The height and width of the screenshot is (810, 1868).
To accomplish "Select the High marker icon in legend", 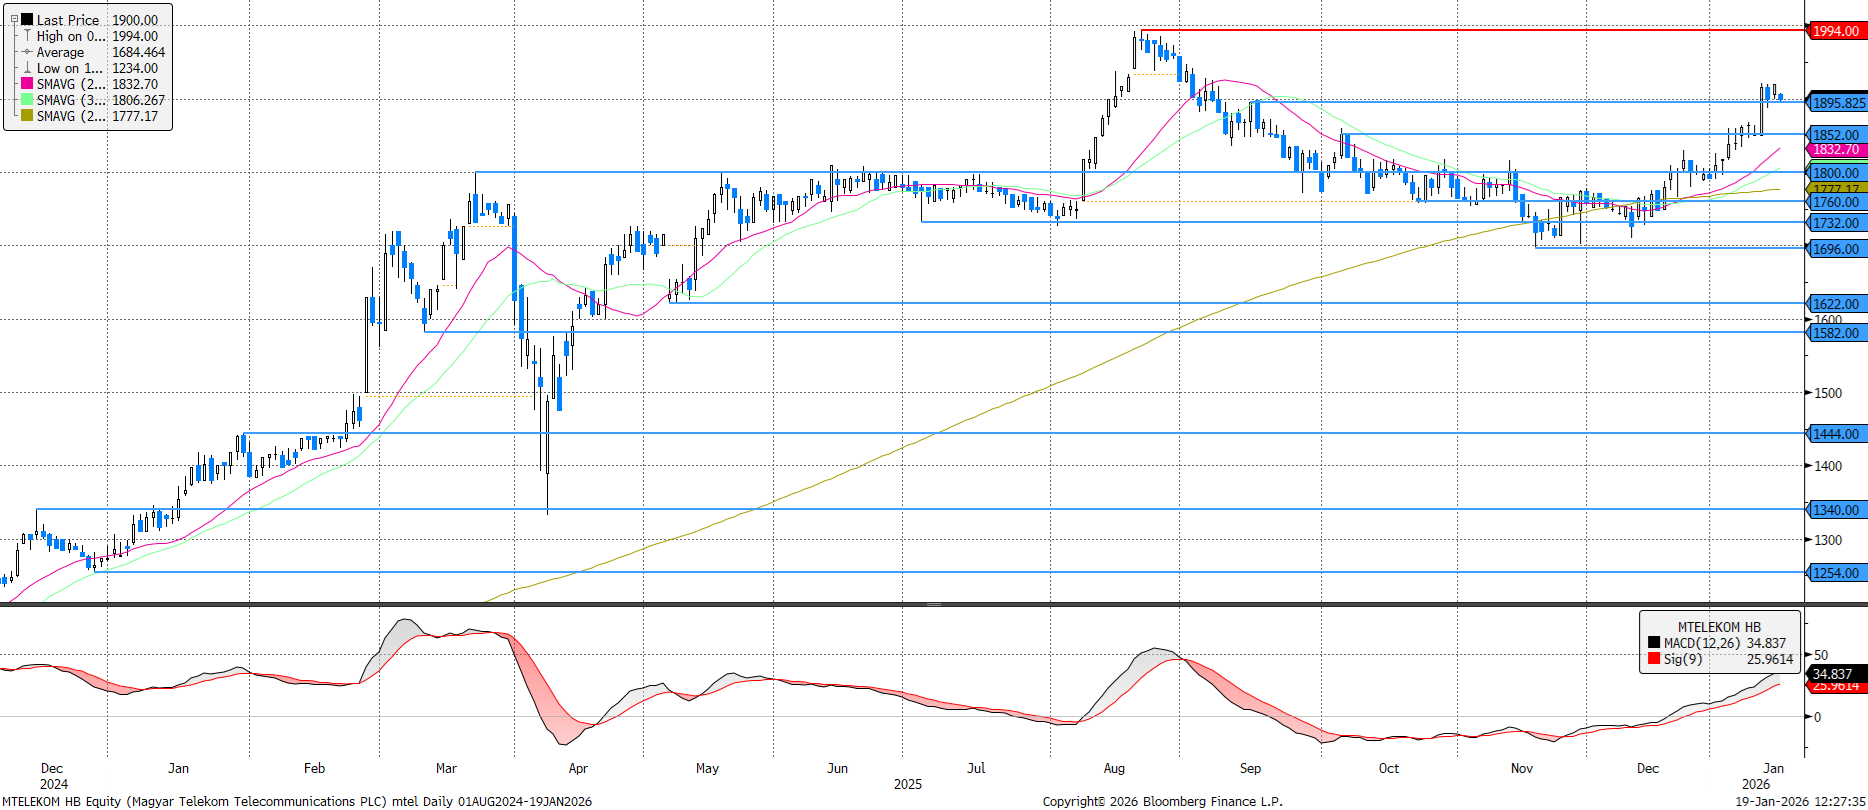I will point(27,36).
